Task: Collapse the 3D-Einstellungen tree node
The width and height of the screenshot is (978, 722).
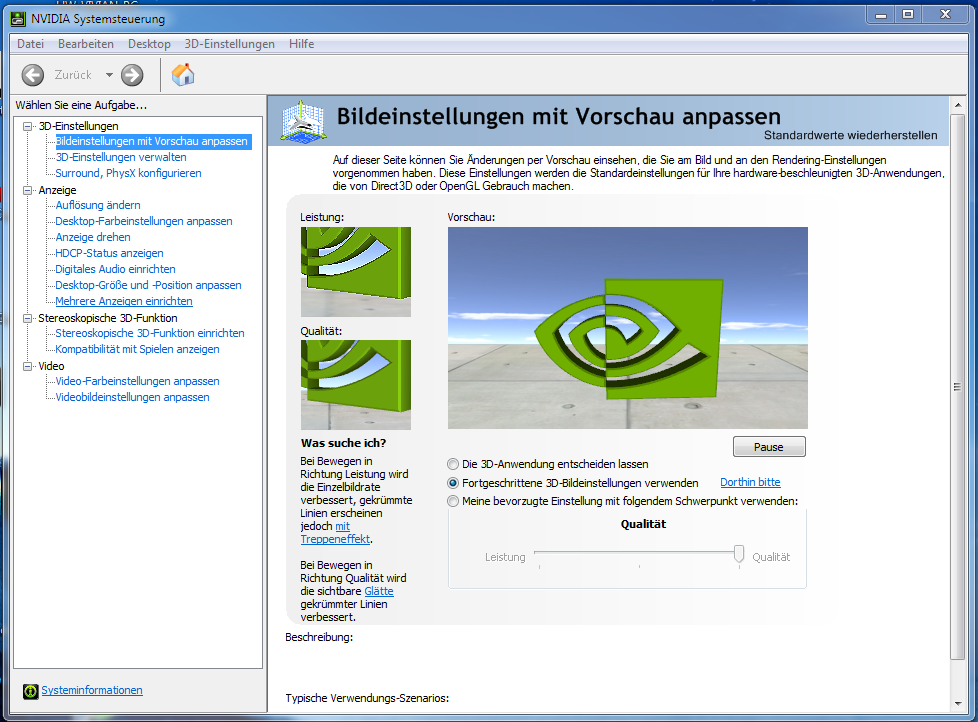Action: 27,126
